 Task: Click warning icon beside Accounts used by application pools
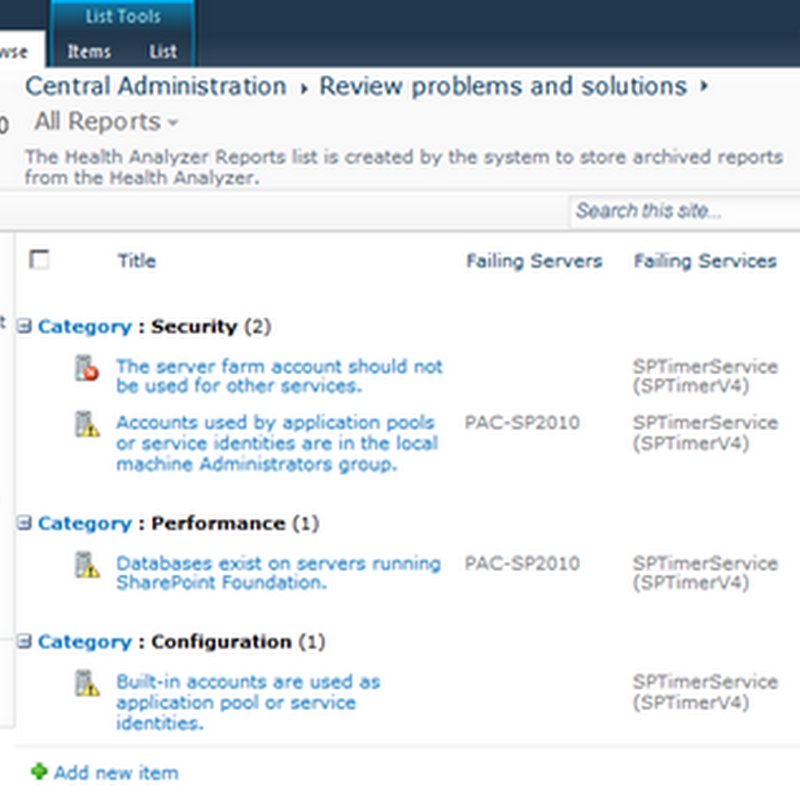pyautogui.click(x=88, y=424)
